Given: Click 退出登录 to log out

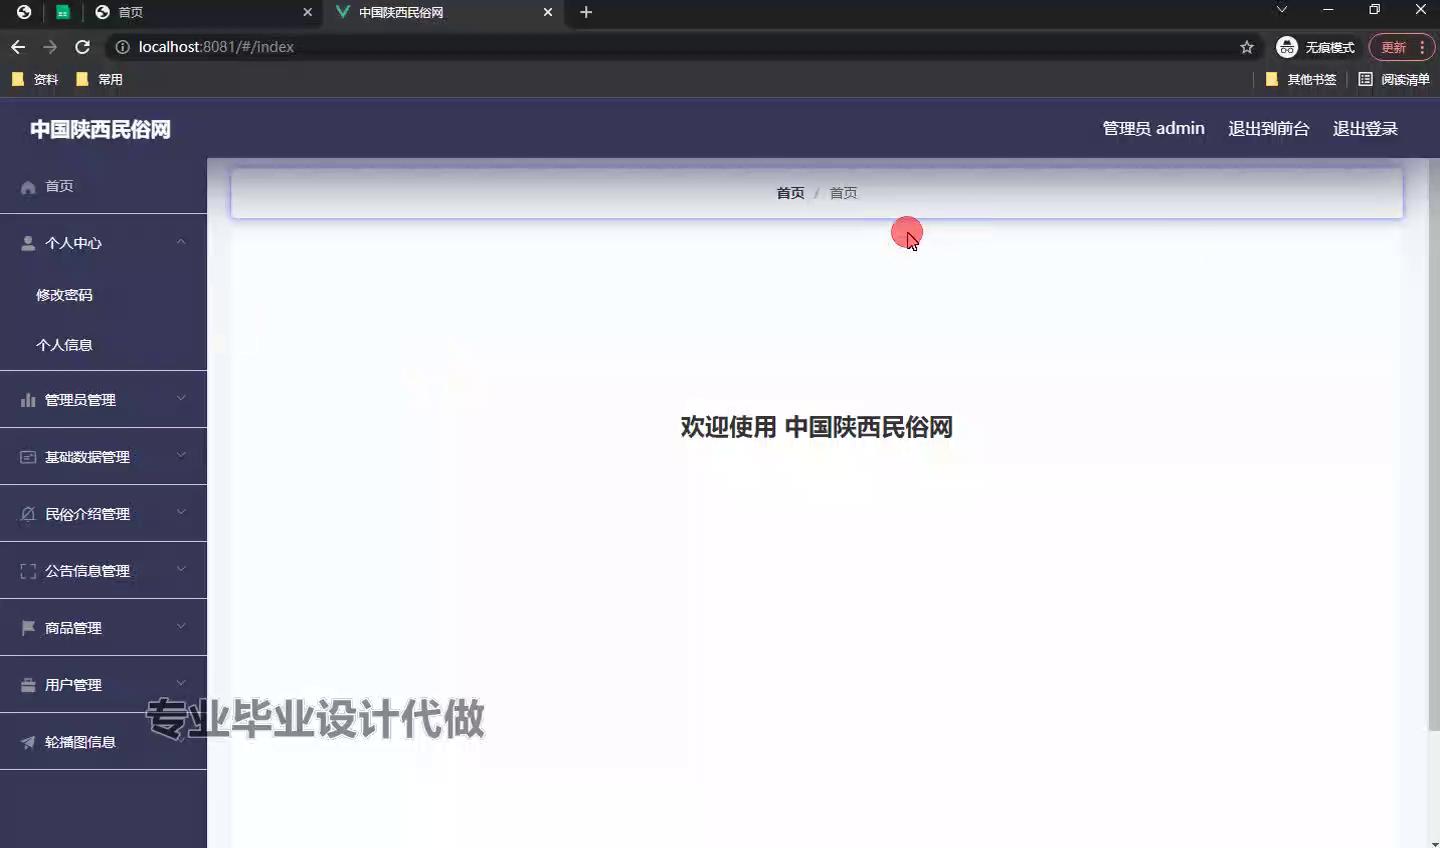Looking at the screenshot, I should [x=1365, y=128].
